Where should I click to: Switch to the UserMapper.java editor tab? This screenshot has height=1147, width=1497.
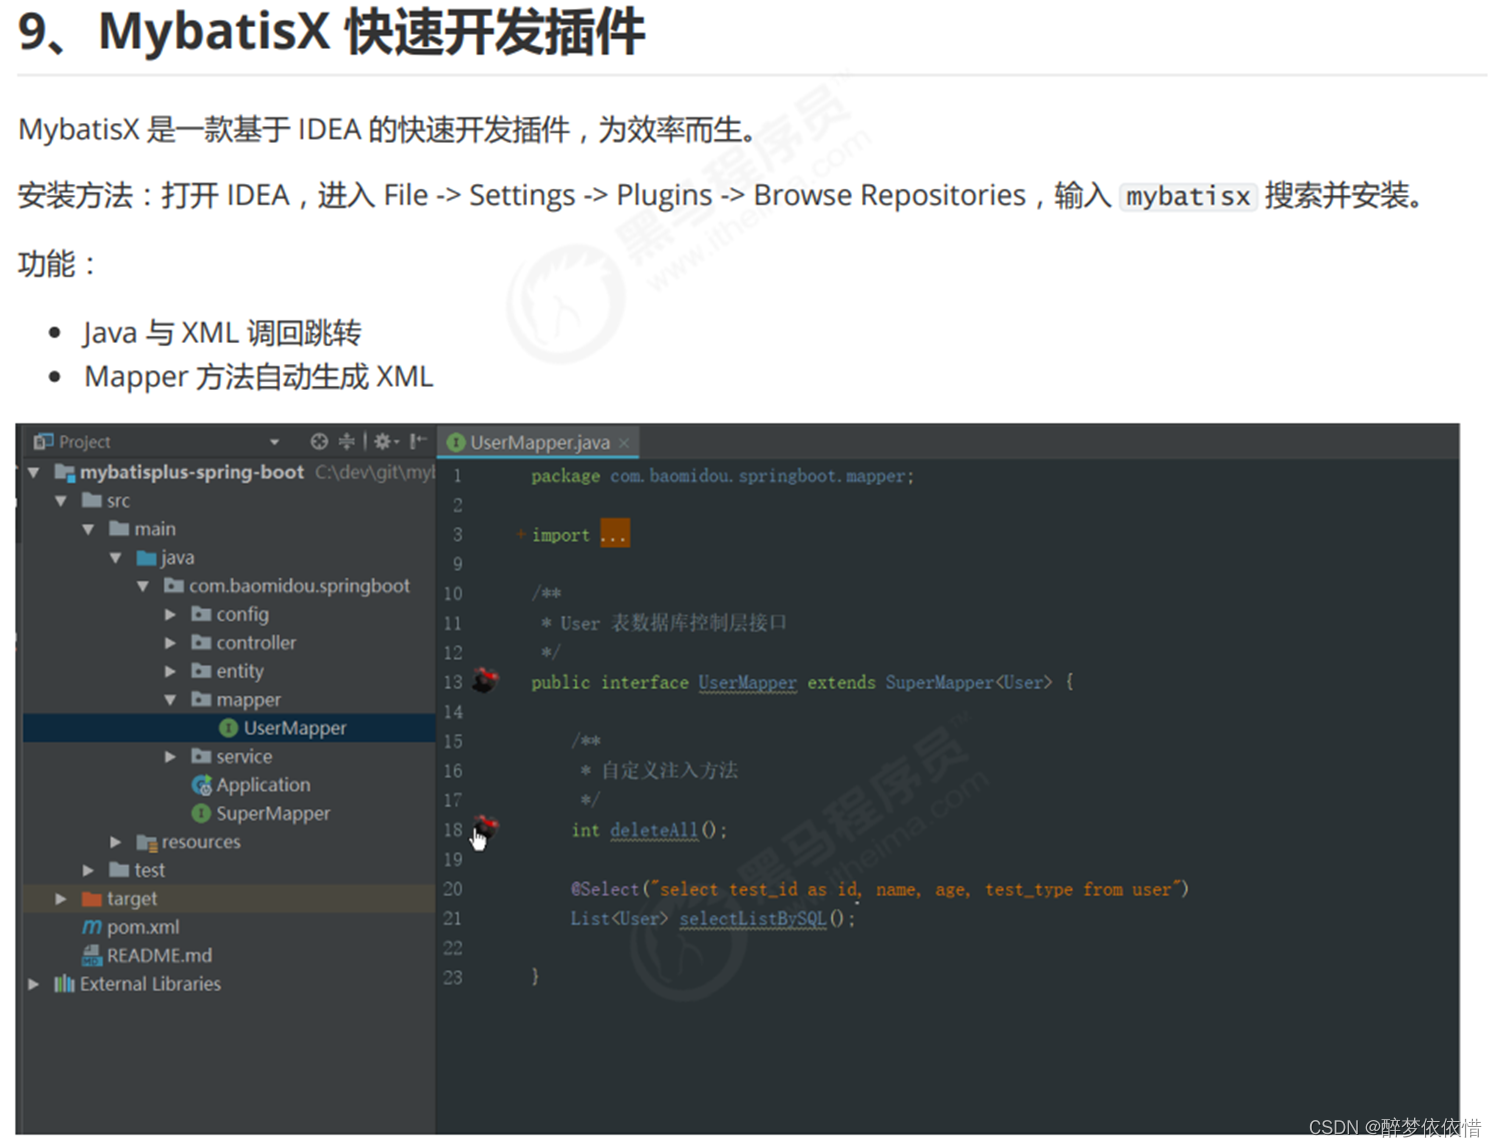pyautogui.click(x=538, y=442)
